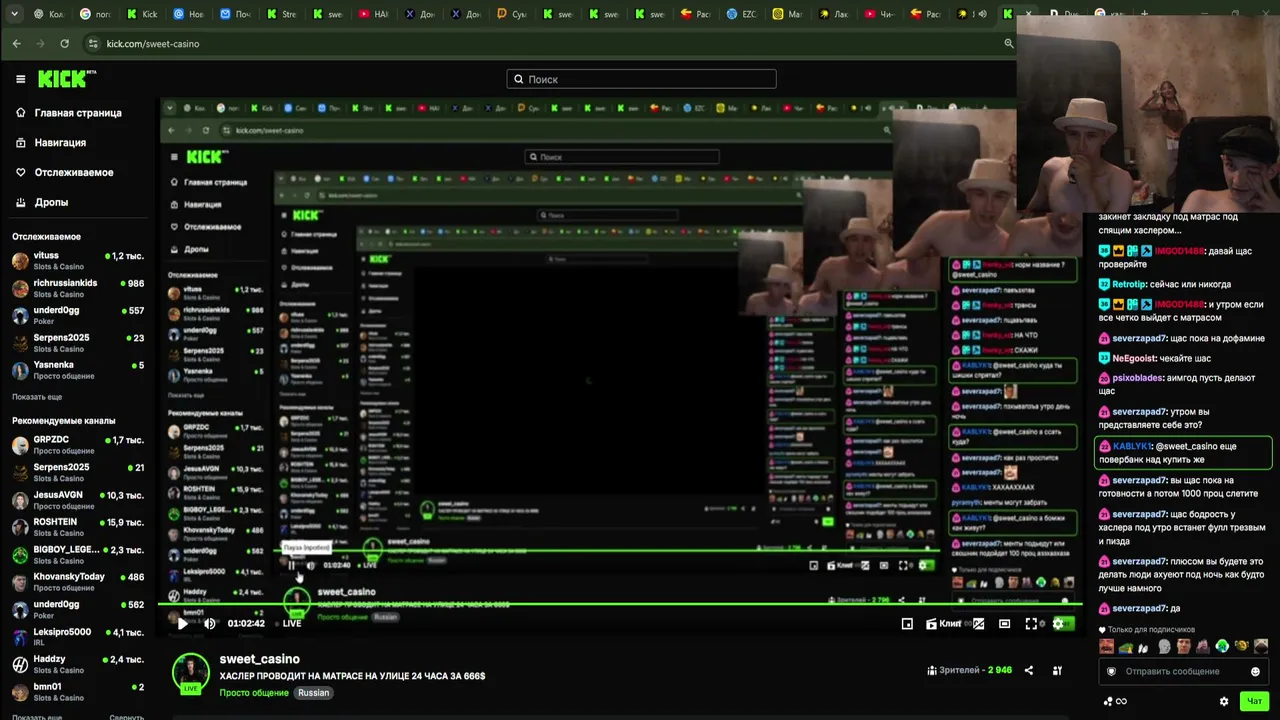The height and width of the screenshot is (720, 1280).
Task: Open Дропы in the sidebar
Action: pyautogui.click(x=42, y=202)
